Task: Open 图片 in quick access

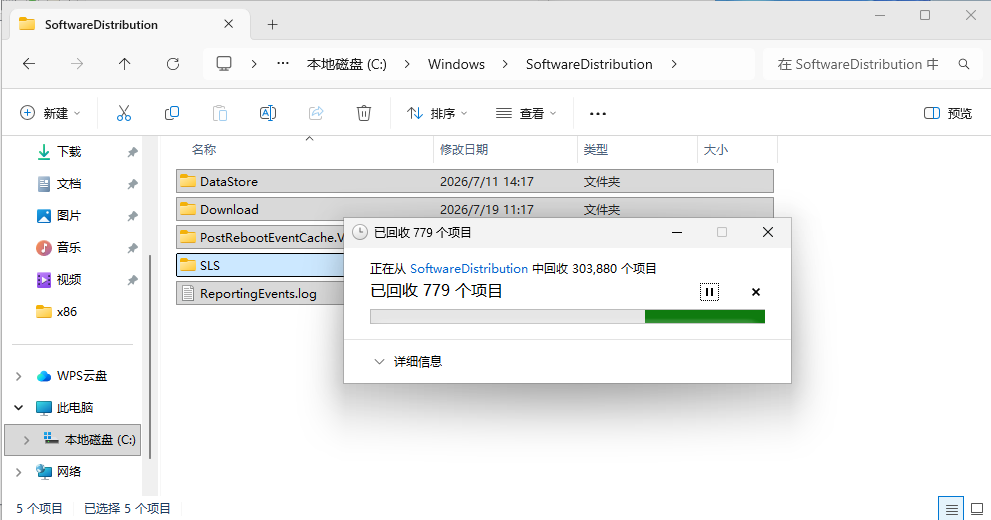Action: pyautogui.click(x=68, y=215)
